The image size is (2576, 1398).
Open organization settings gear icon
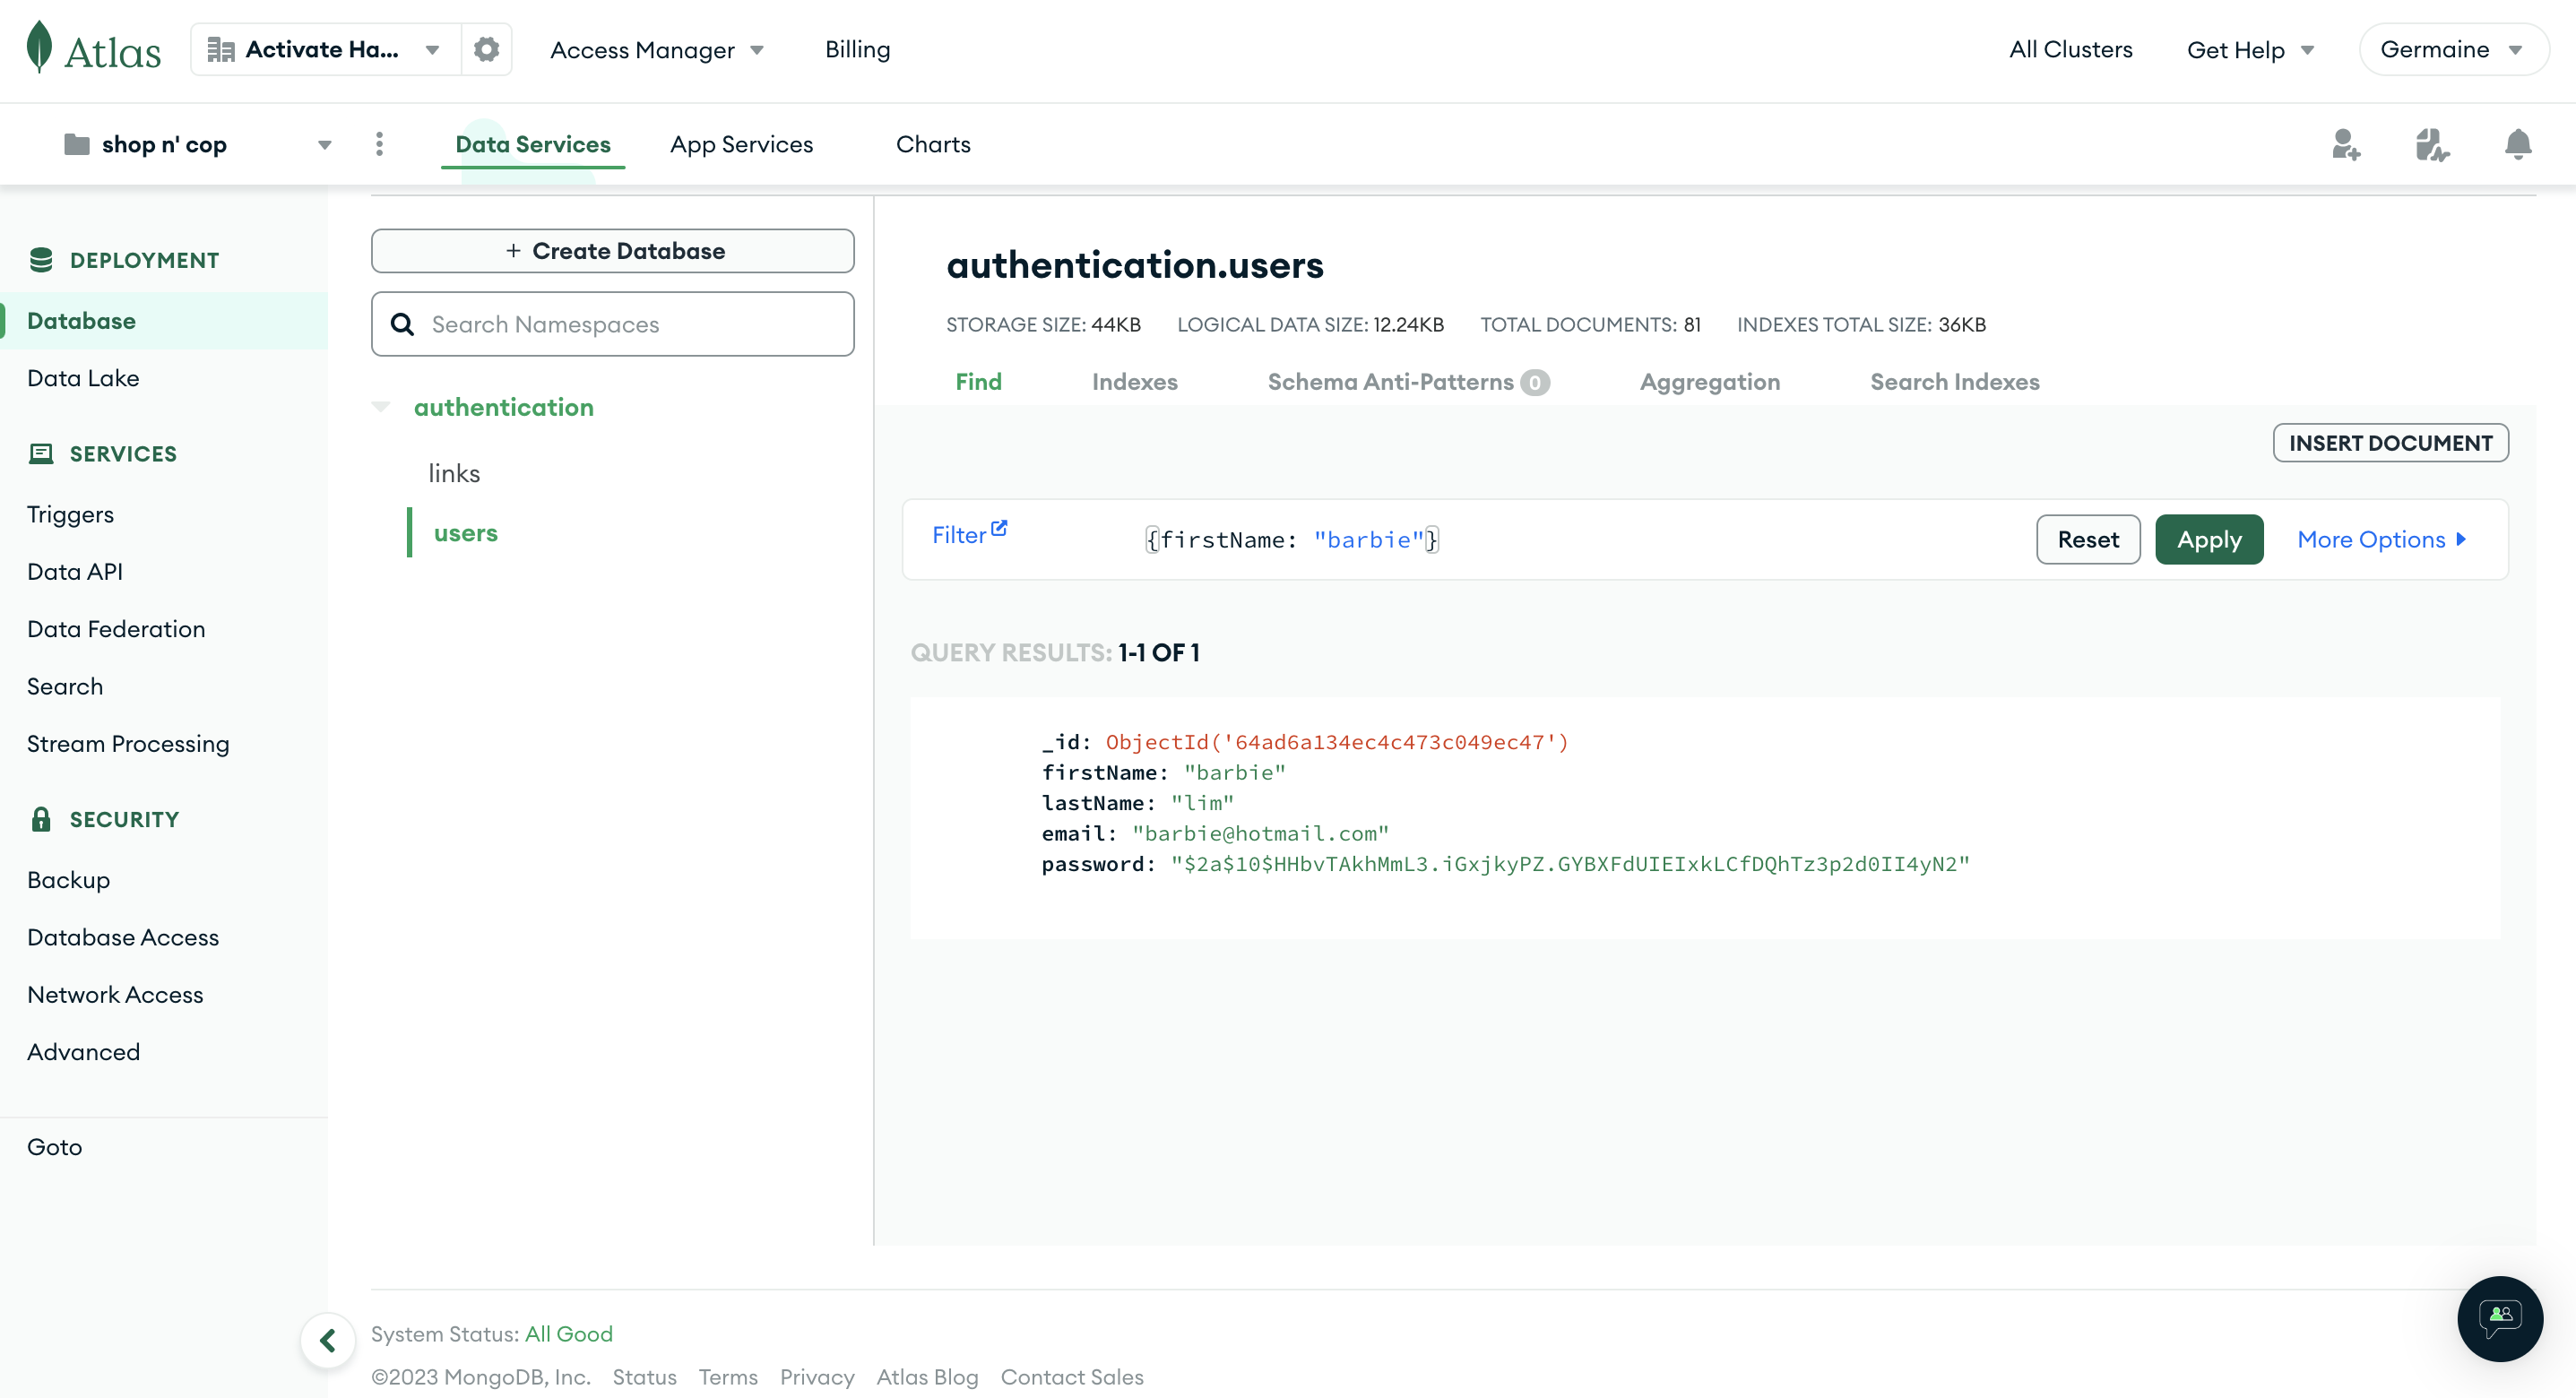(x=486, y=49)
